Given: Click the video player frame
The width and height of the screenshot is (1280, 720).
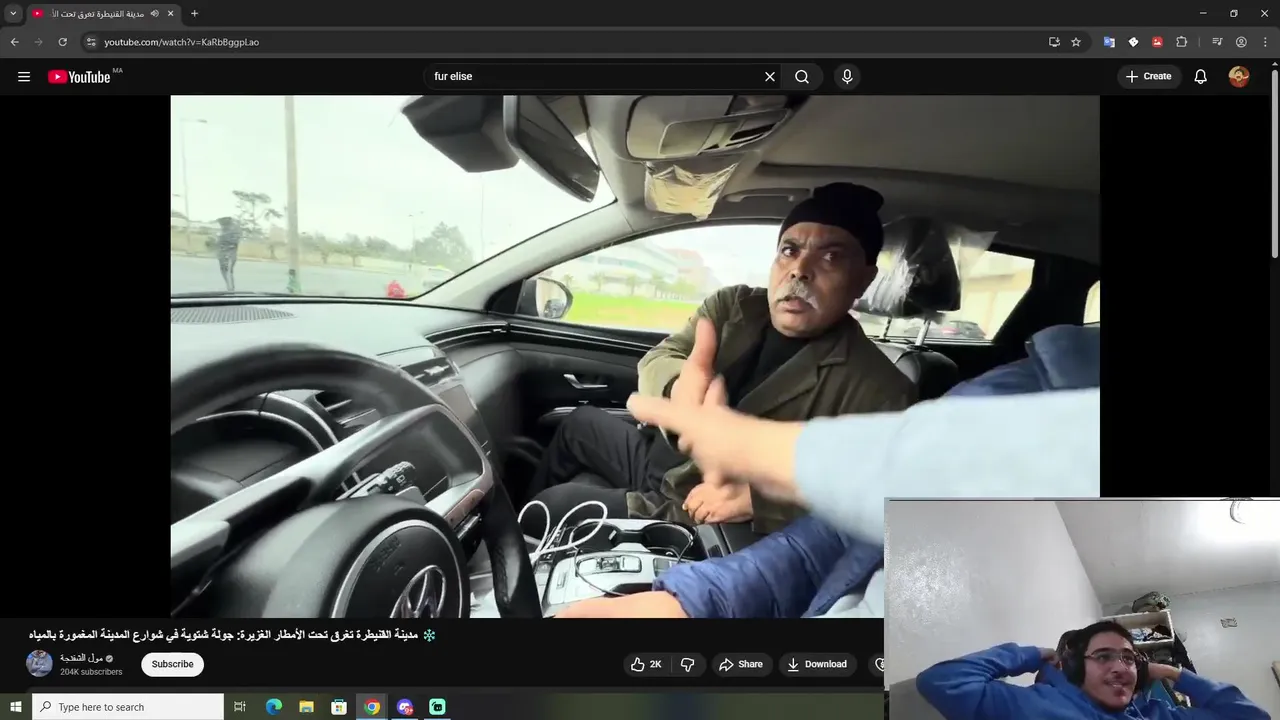Looking at the screenshot, I should point(635,356).
